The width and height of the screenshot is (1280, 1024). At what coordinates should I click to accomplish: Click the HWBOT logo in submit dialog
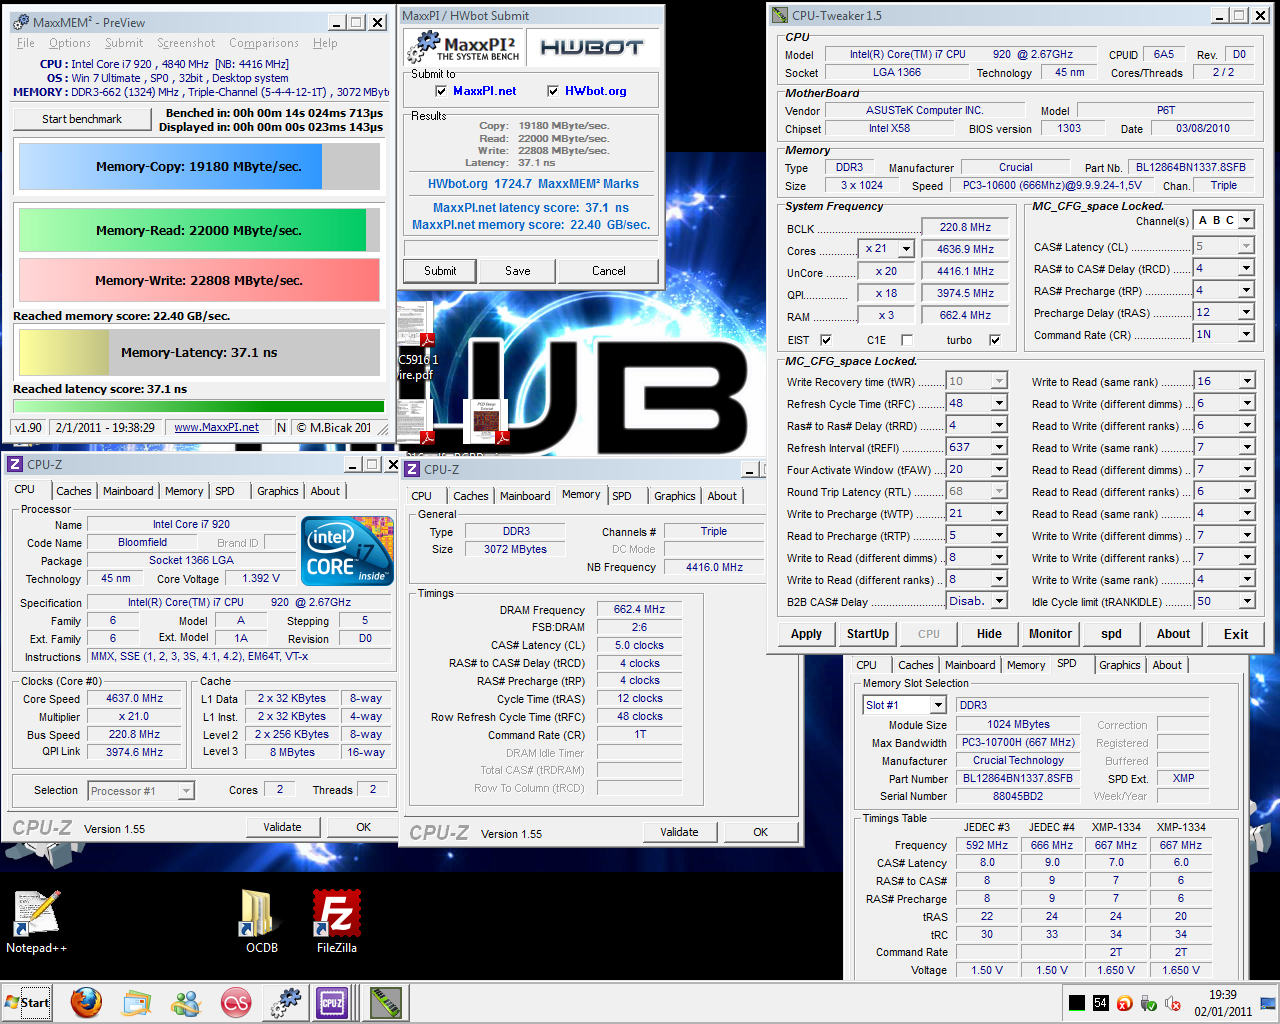coord(592,47)
